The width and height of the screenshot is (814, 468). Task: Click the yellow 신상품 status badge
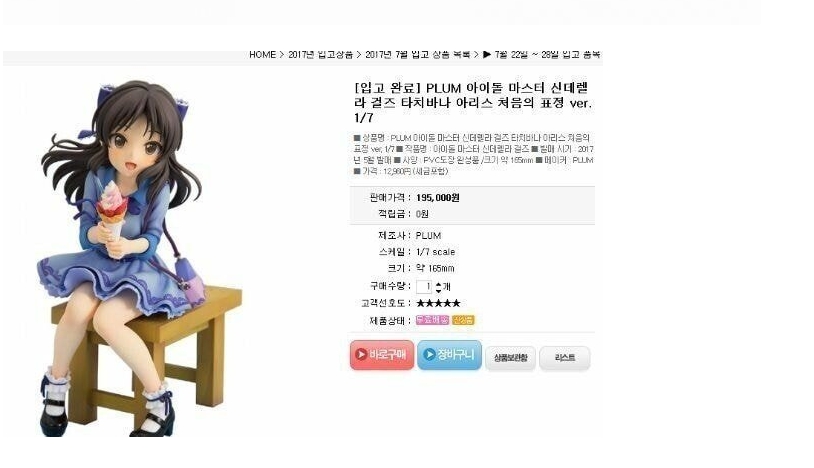coord(463,320)
